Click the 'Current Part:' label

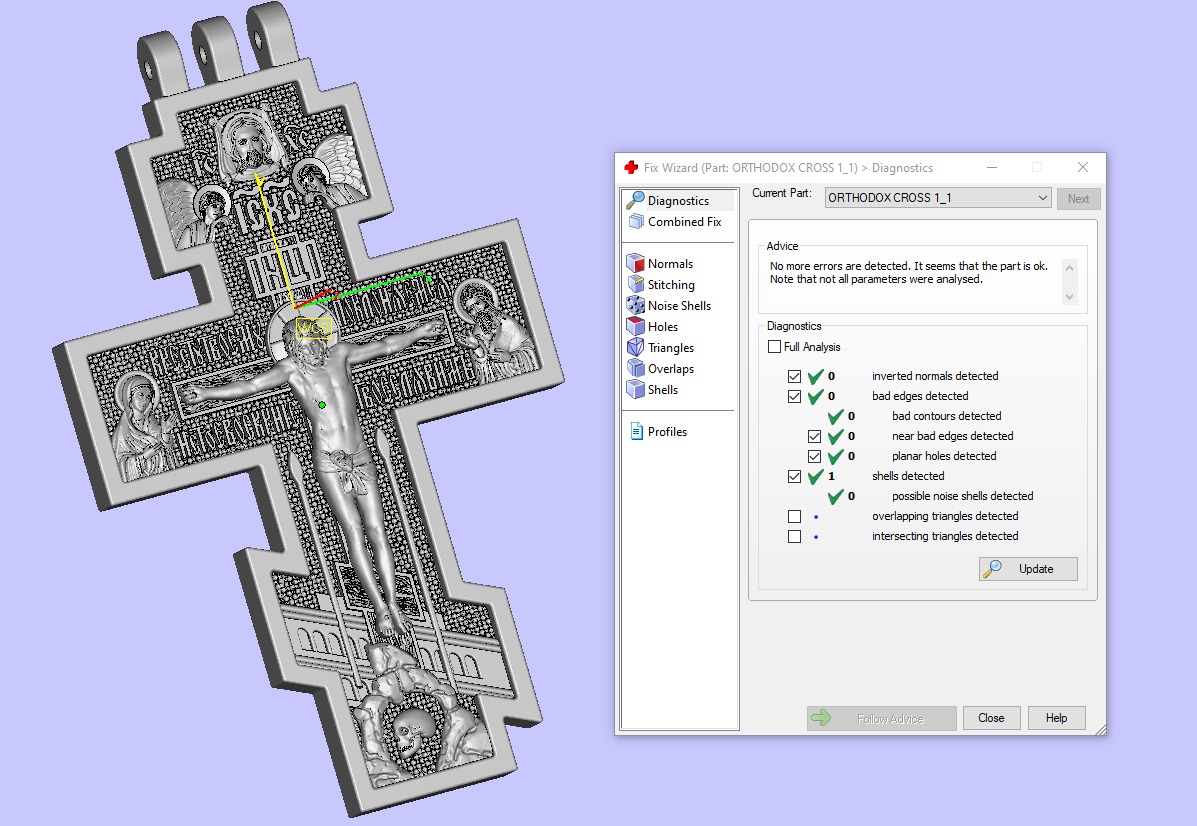[x=782, y=193]
